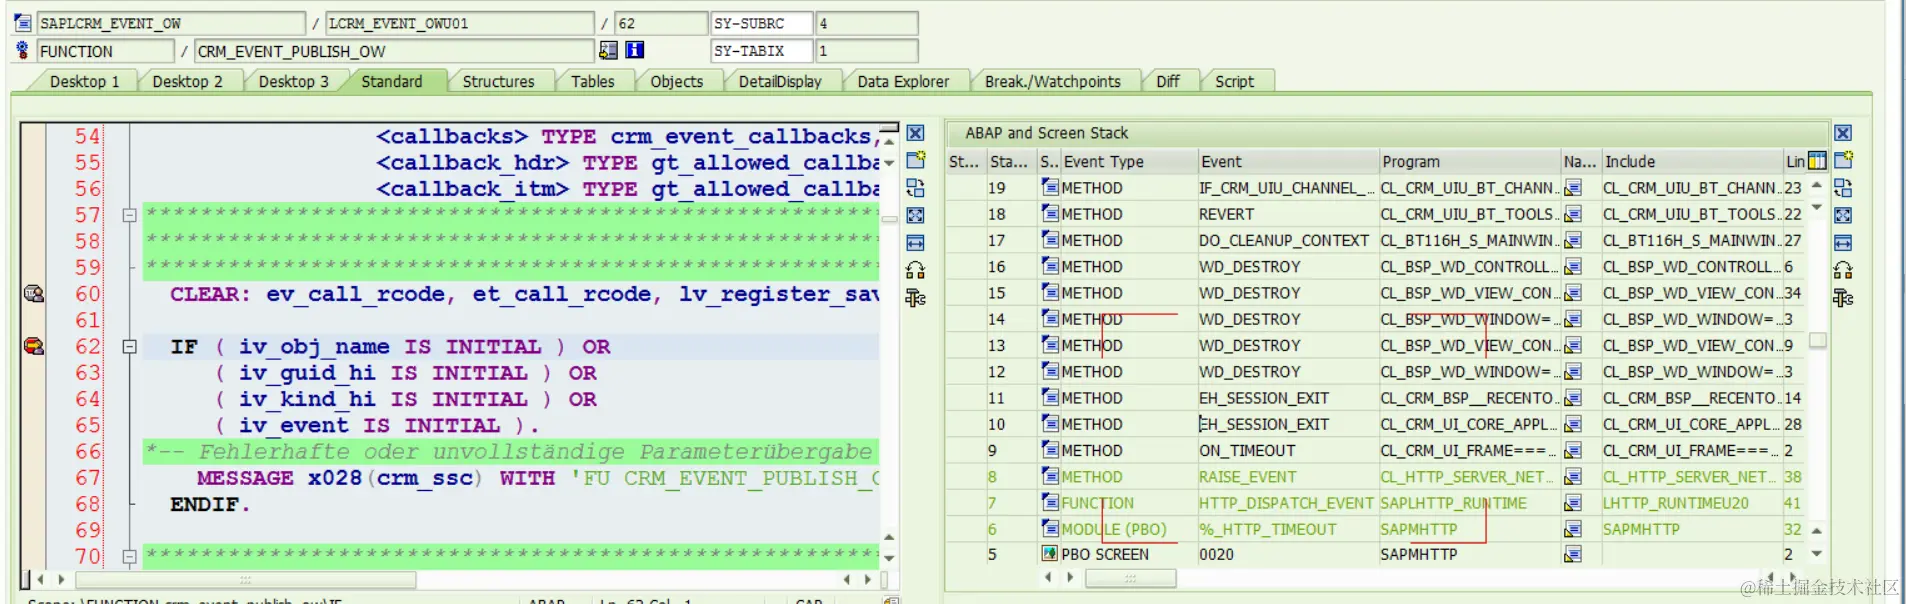Close the ABAP and Screen Stack tool
Viewport: 1906px width, 604px height.
click(x=1843, y=133)
